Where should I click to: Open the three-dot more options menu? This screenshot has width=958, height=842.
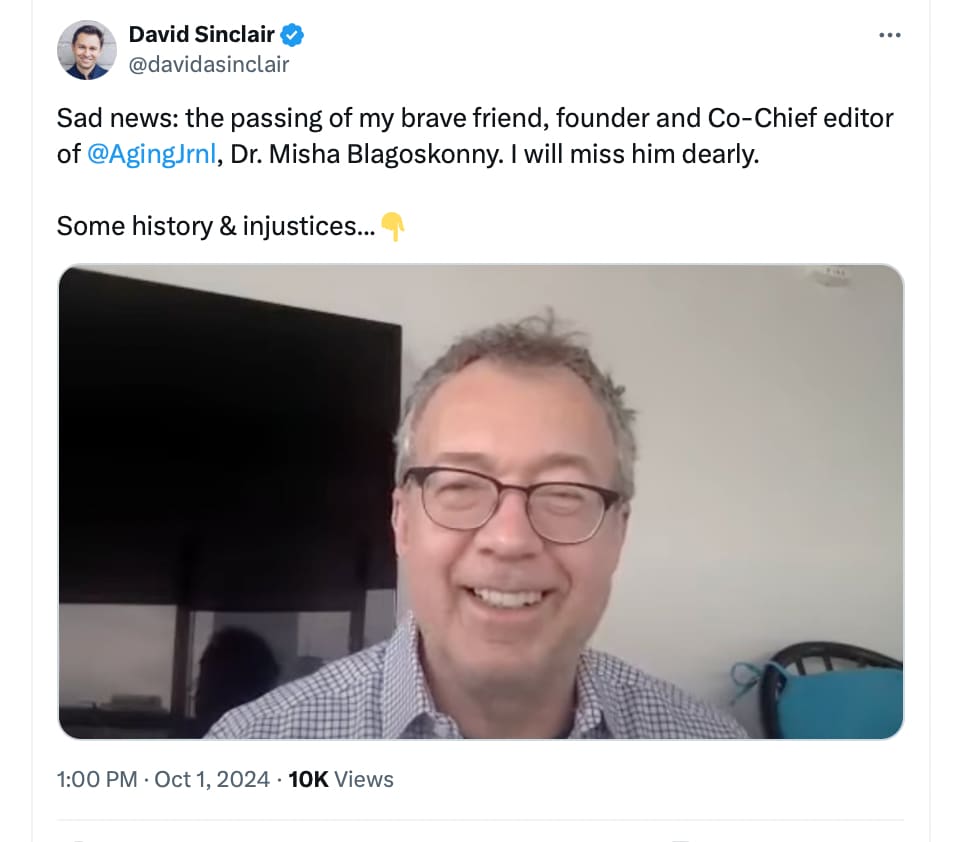[889, 35]
